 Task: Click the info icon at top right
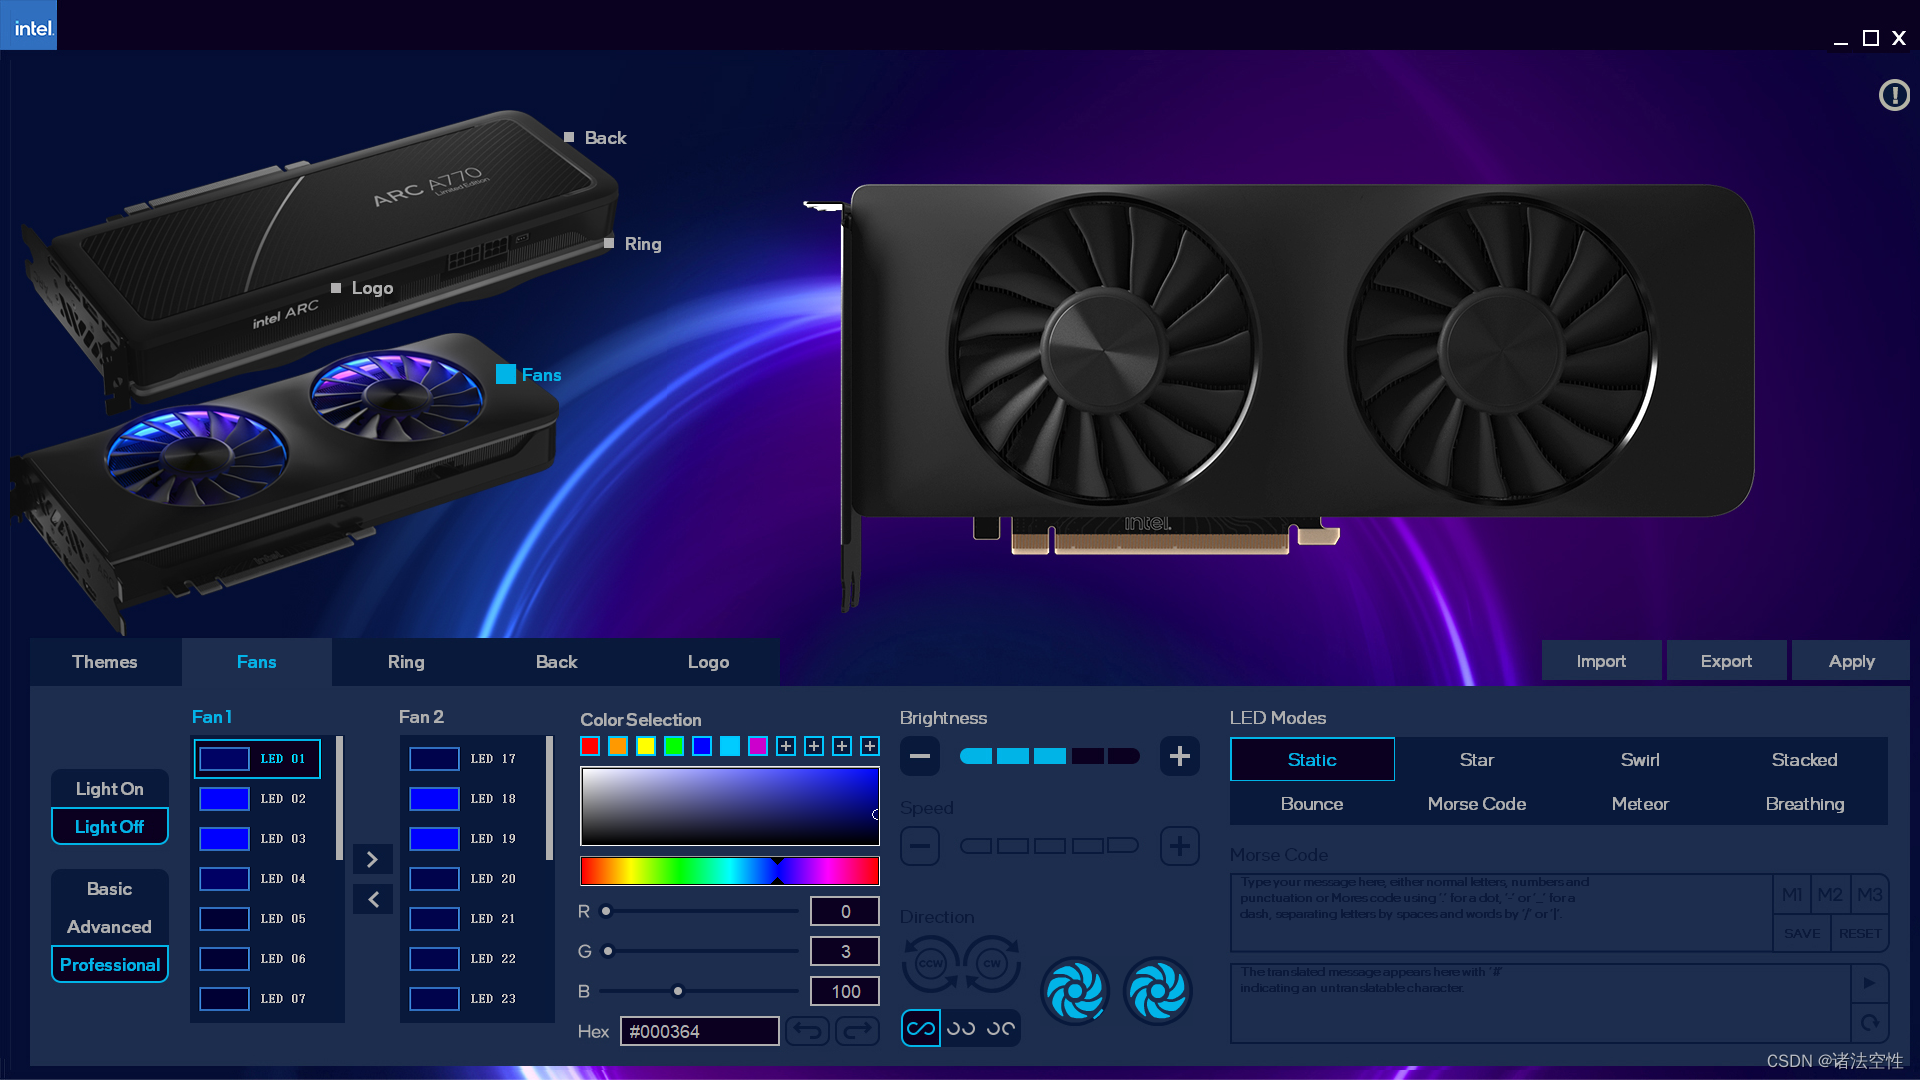pos(1894,96)
